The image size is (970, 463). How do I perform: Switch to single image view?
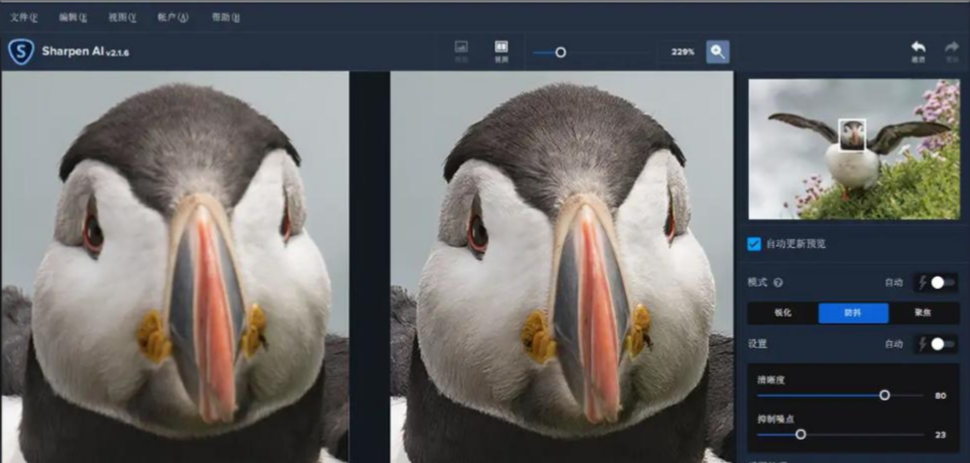click(461, 51)
